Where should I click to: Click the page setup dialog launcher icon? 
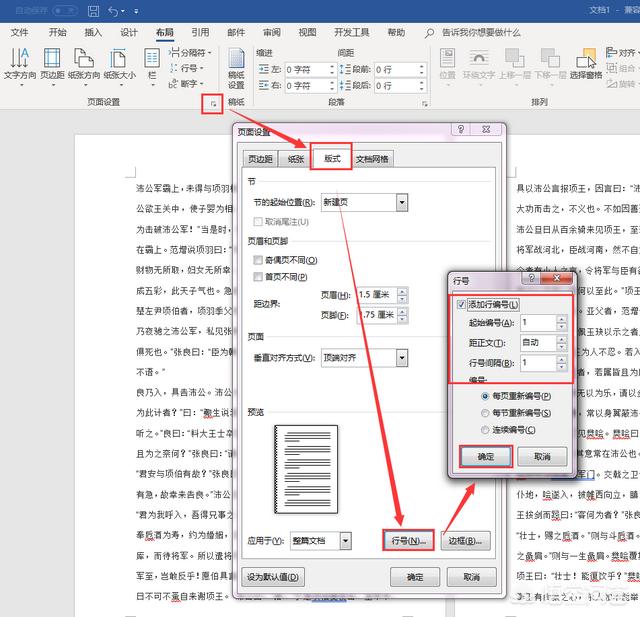point(212,103)
